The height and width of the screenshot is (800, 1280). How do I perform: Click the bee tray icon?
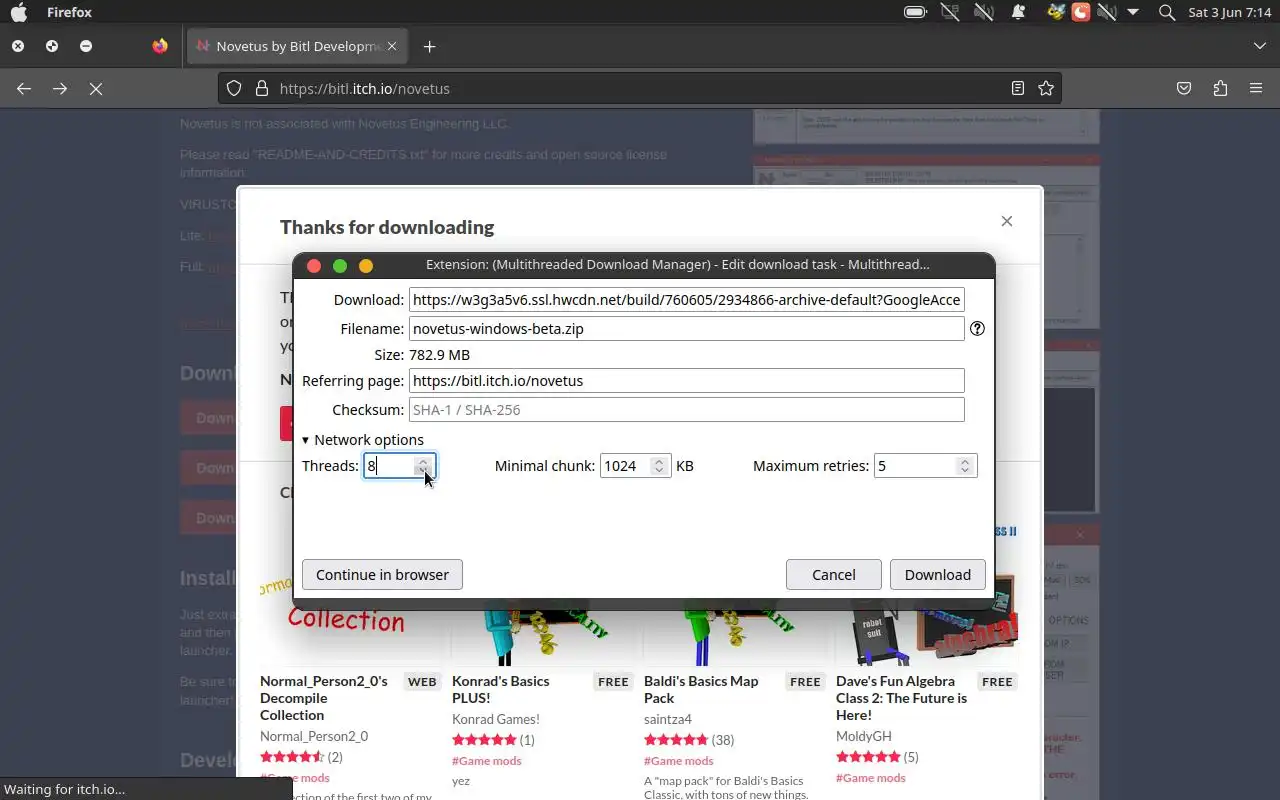coord(1056,13)
